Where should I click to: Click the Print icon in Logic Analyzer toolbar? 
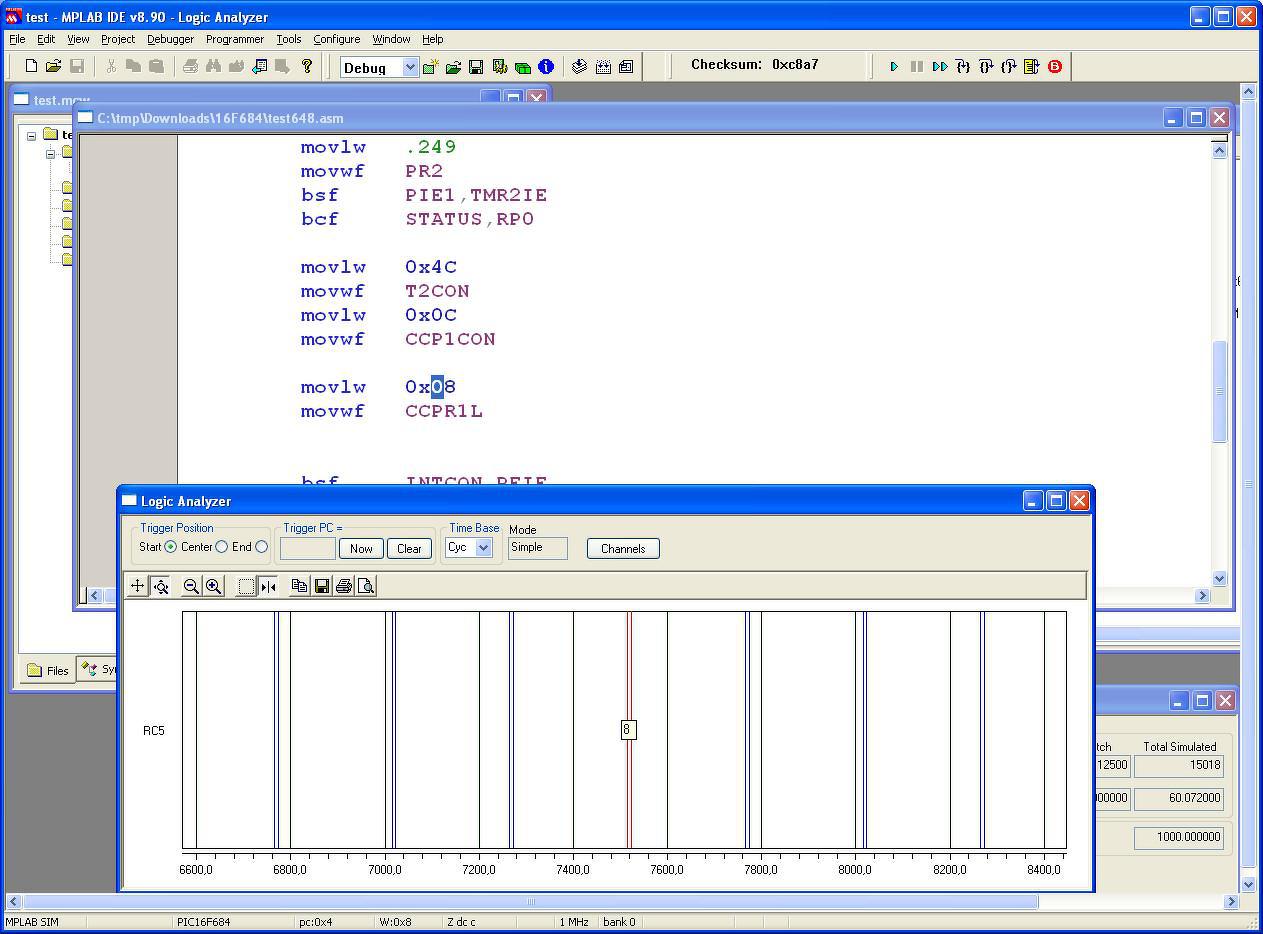[344, 587]
